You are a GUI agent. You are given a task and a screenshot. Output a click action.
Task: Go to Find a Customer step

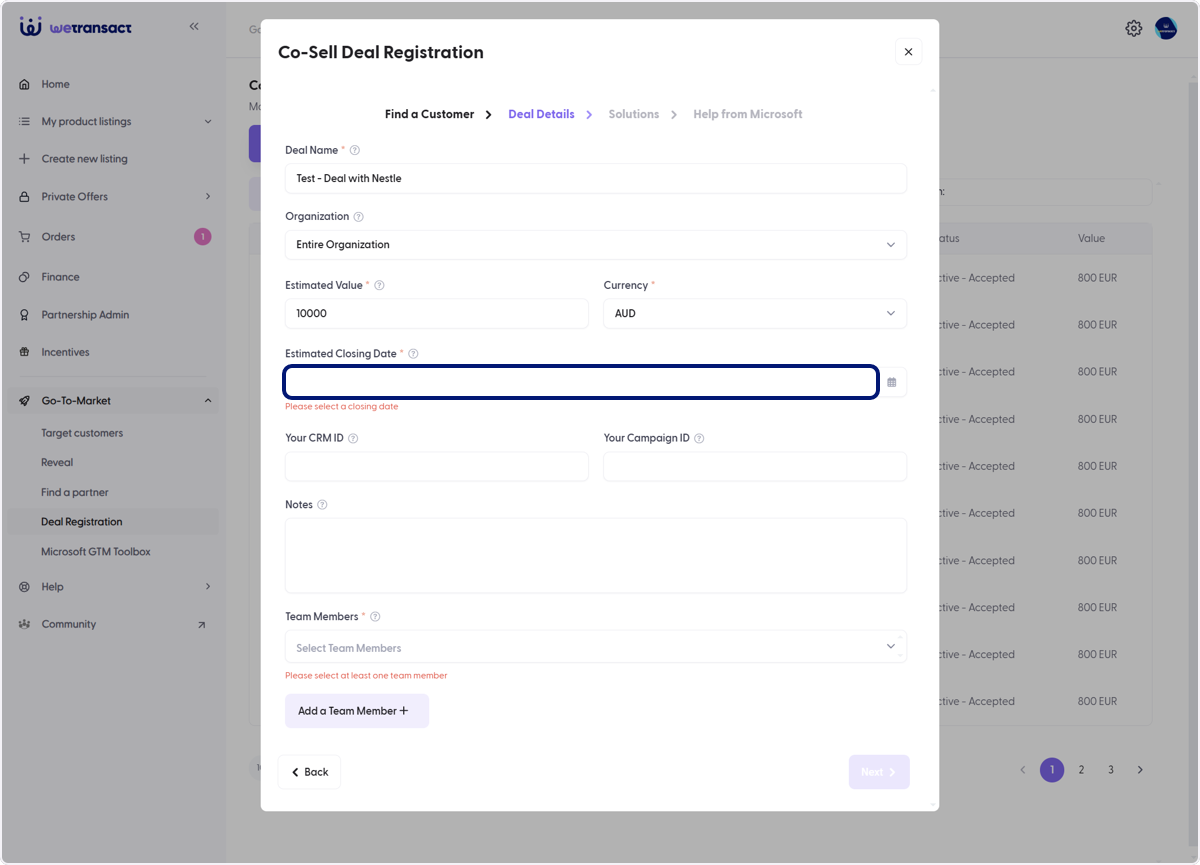[x=429, y=114]
